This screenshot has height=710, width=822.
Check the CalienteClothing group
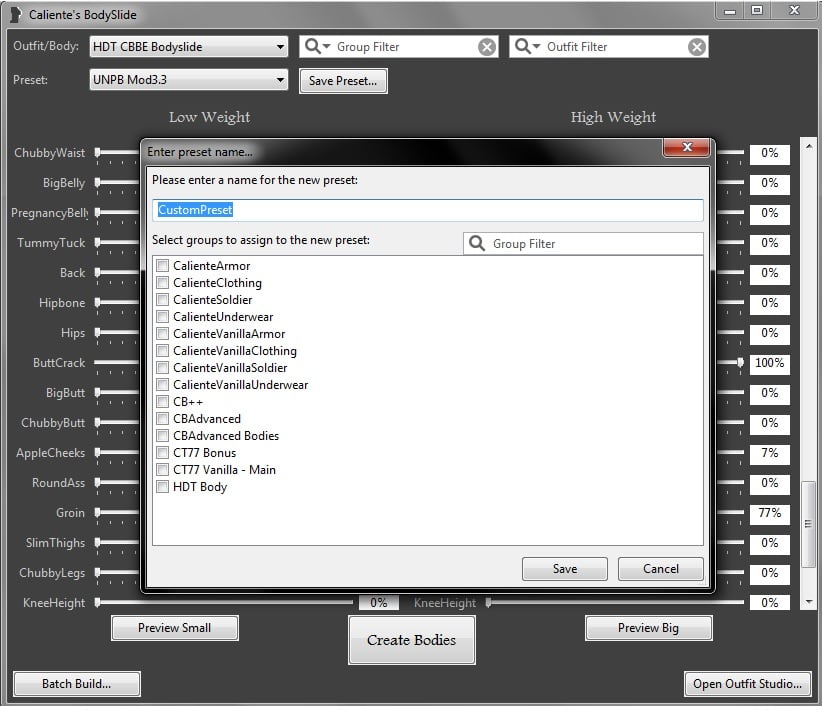pos(163,283)
